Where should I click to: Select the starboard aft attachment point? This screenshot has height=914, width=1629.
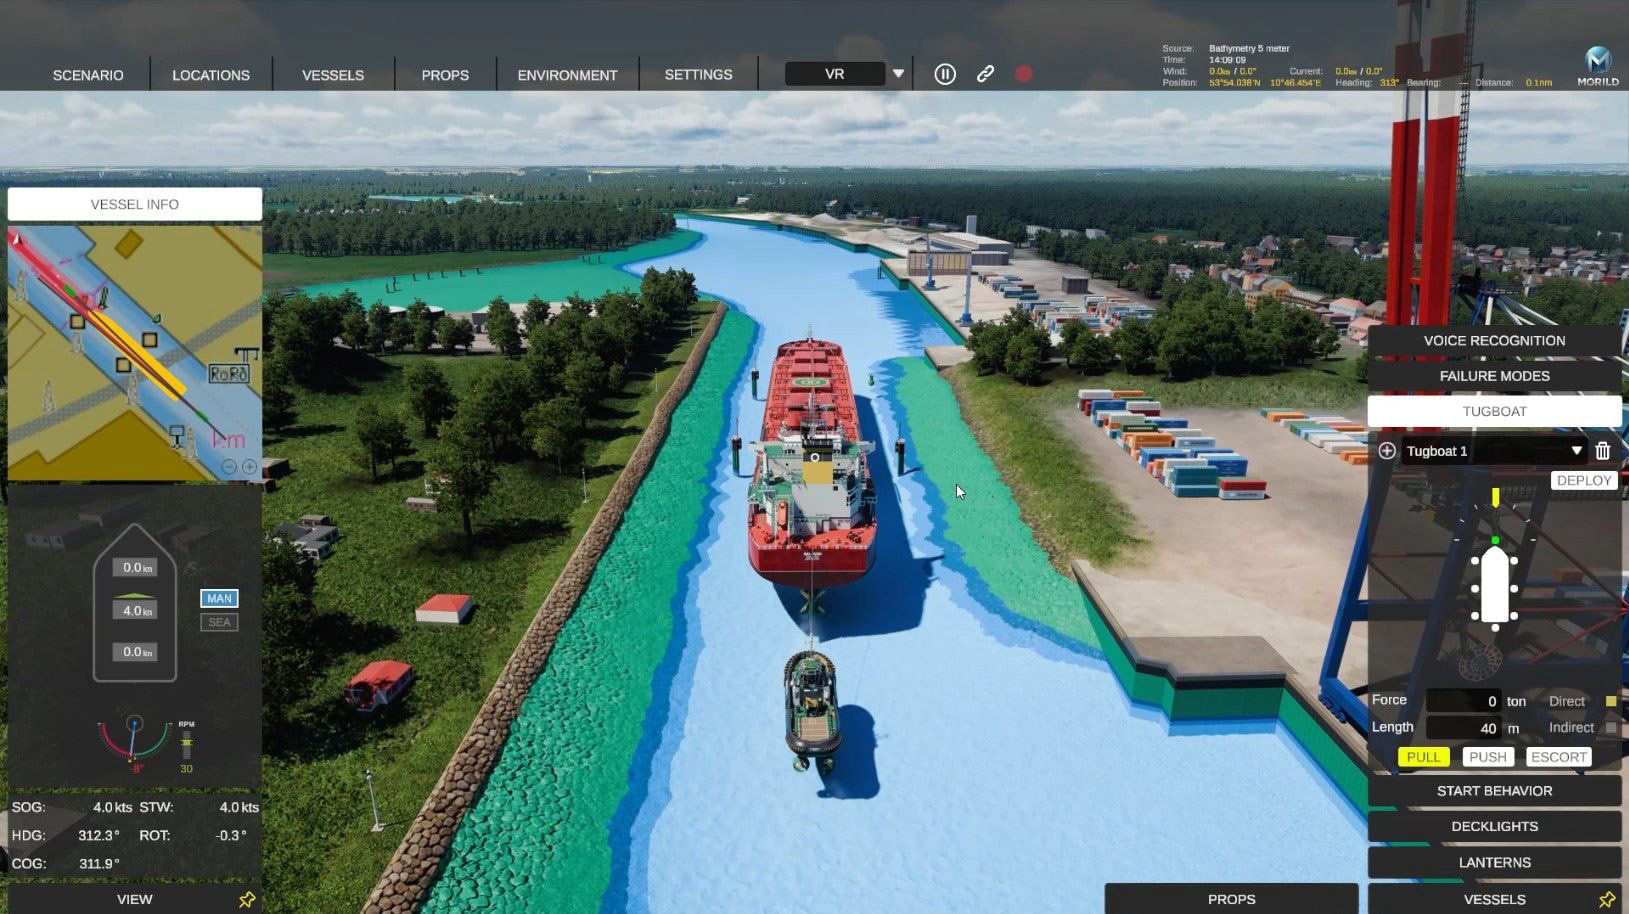[1515, 616]
